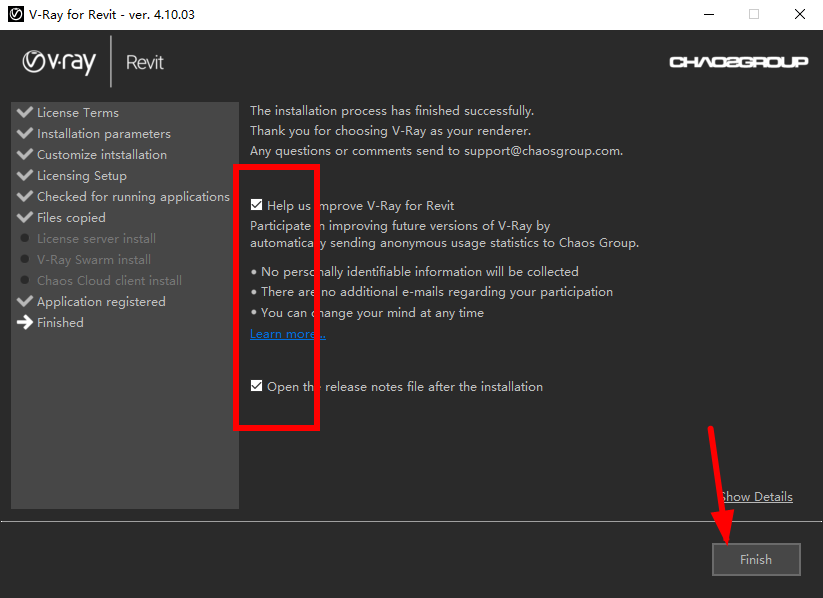Click the Revit product label

pyautogui.click(x=145, y=62)
